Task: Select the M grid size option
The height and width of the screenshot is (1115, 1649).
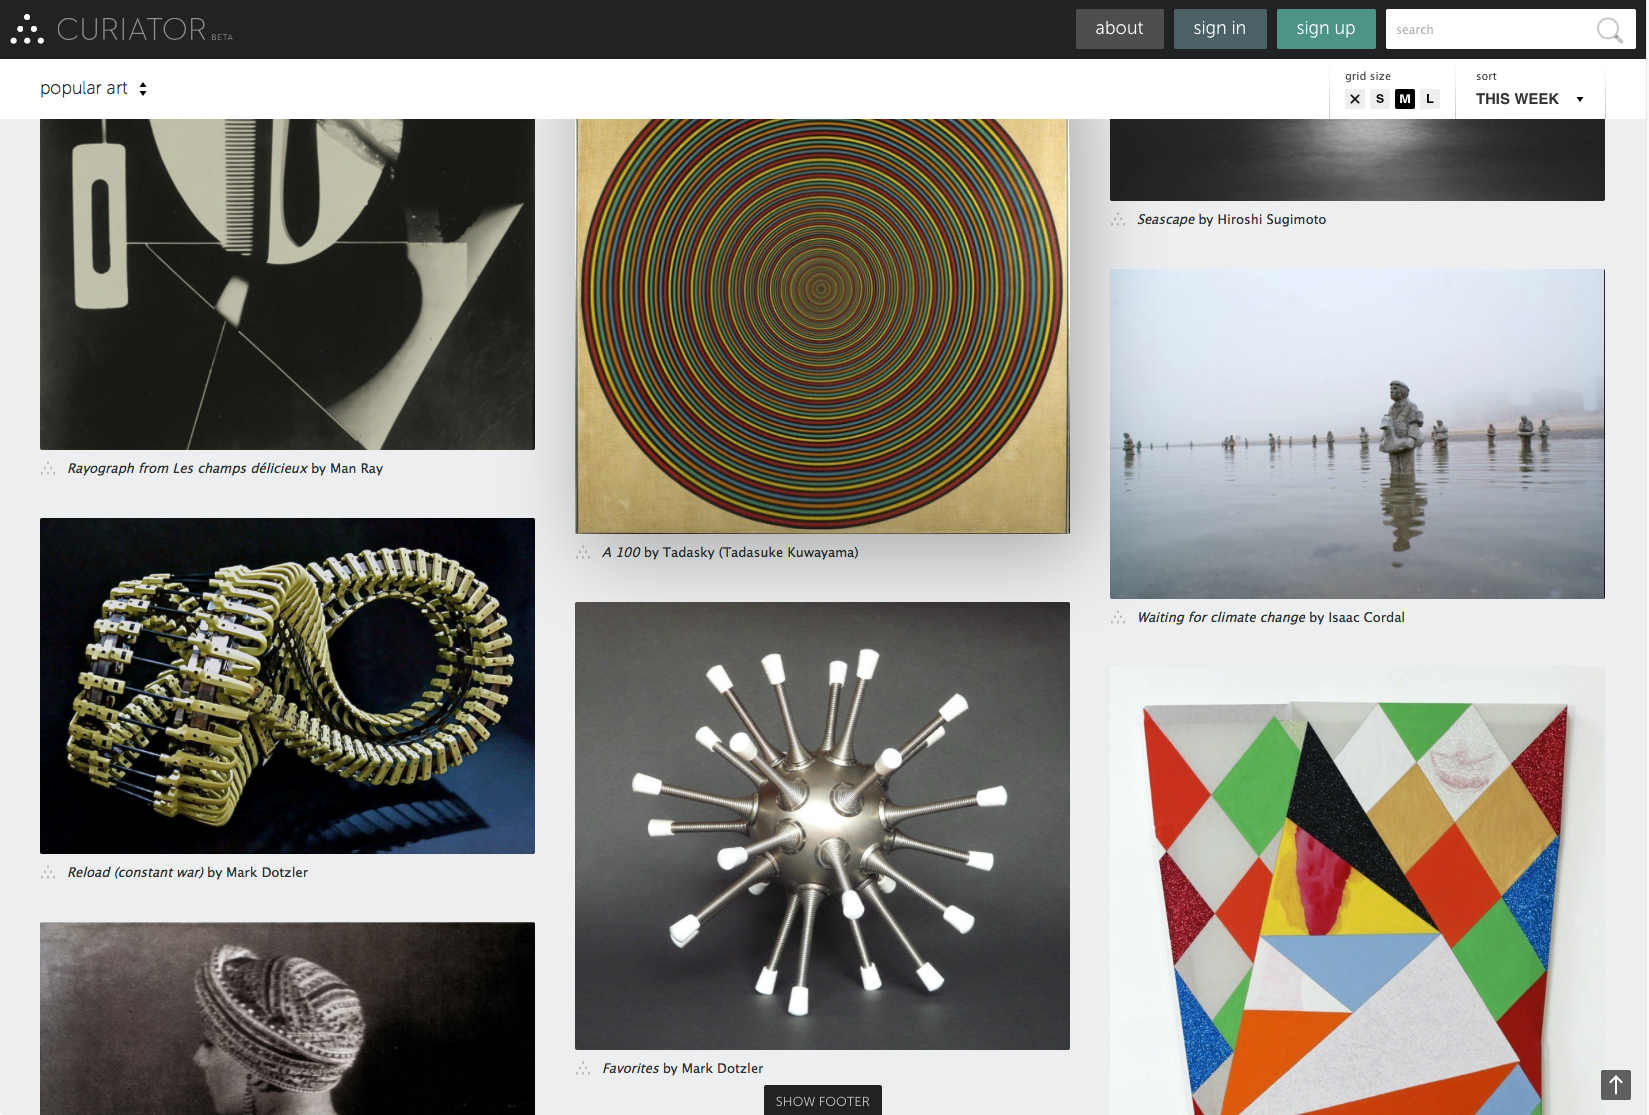Action: pos(1405,99)
